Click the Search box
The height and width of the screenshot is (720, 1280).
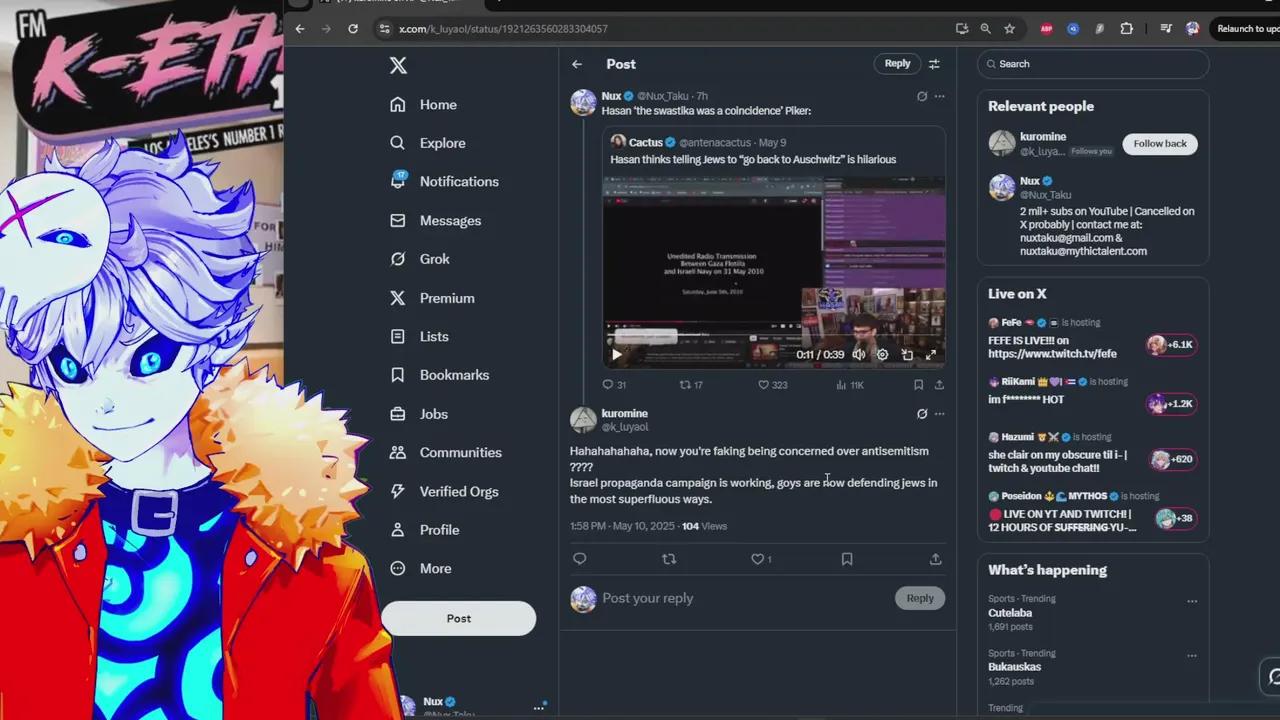(1093, 64)
